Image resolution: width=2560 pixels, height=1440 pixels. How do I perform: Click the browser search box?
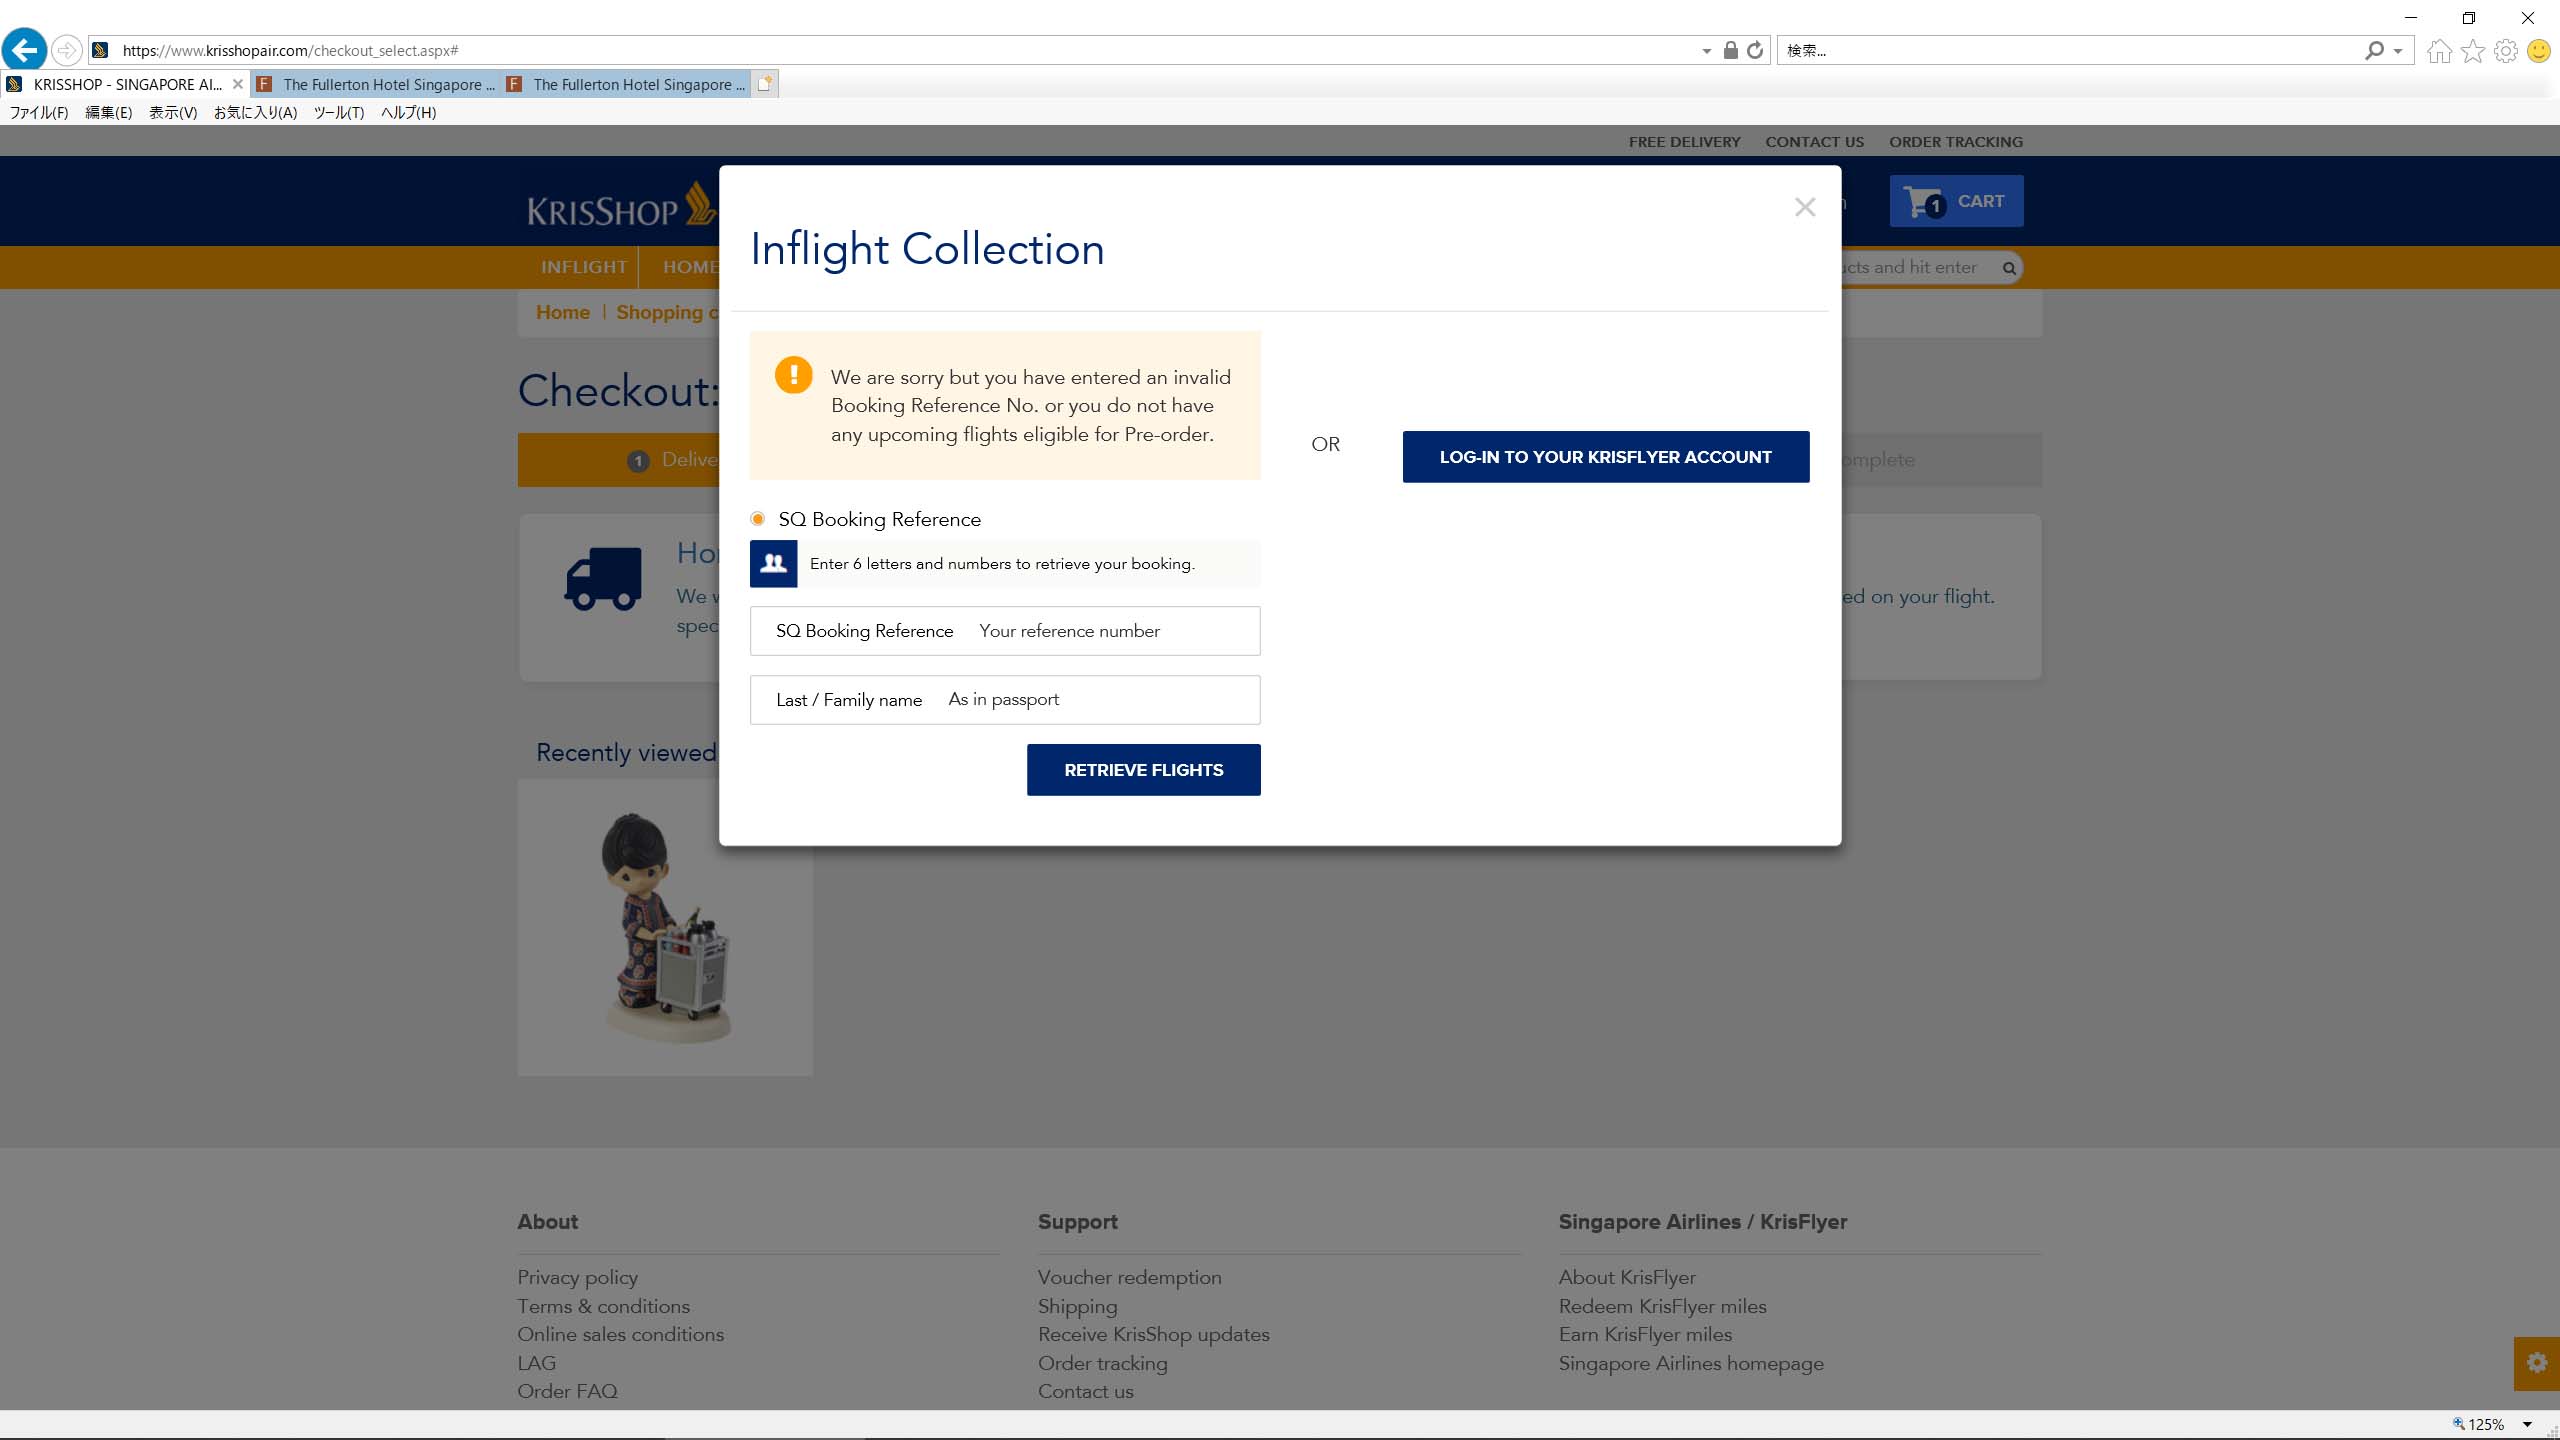2070,50
